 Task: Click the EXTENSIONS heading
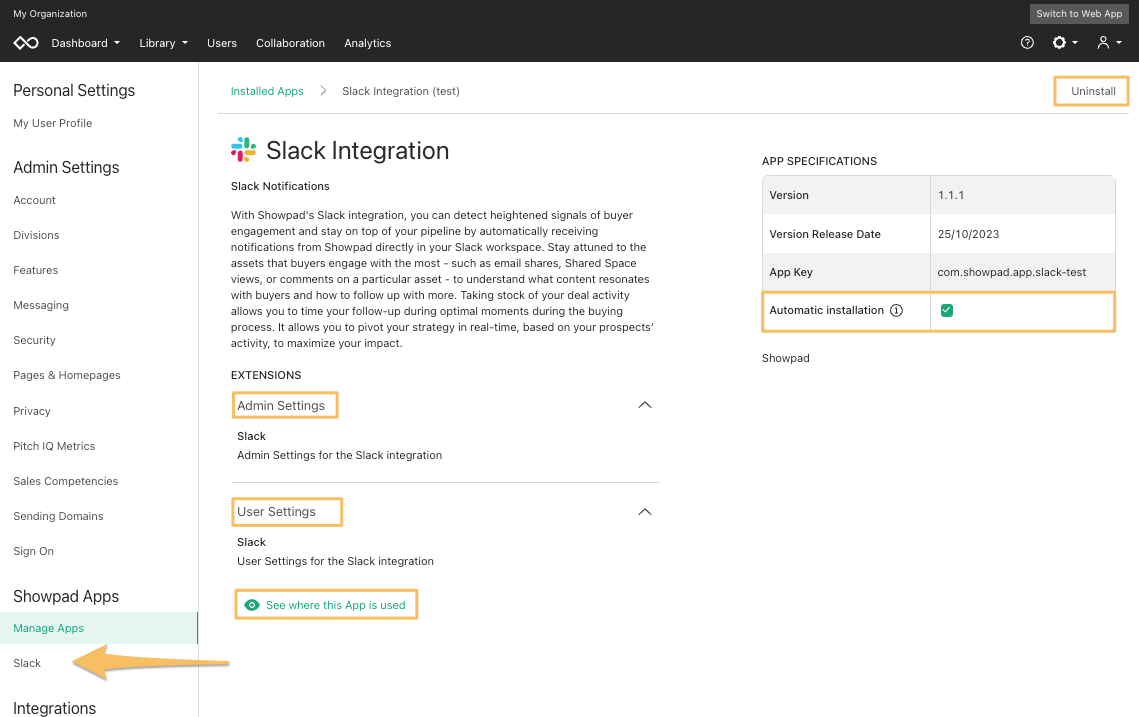click(x=266, y=375)
